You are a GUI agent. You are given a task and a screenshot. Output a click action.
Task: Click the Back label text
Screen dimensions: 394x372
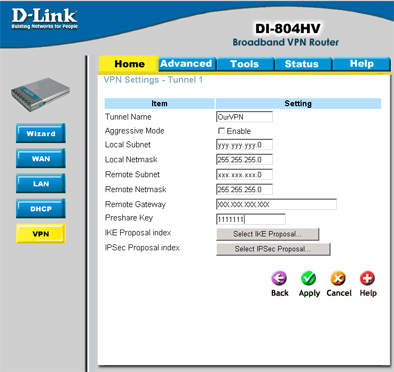point(280,293)
